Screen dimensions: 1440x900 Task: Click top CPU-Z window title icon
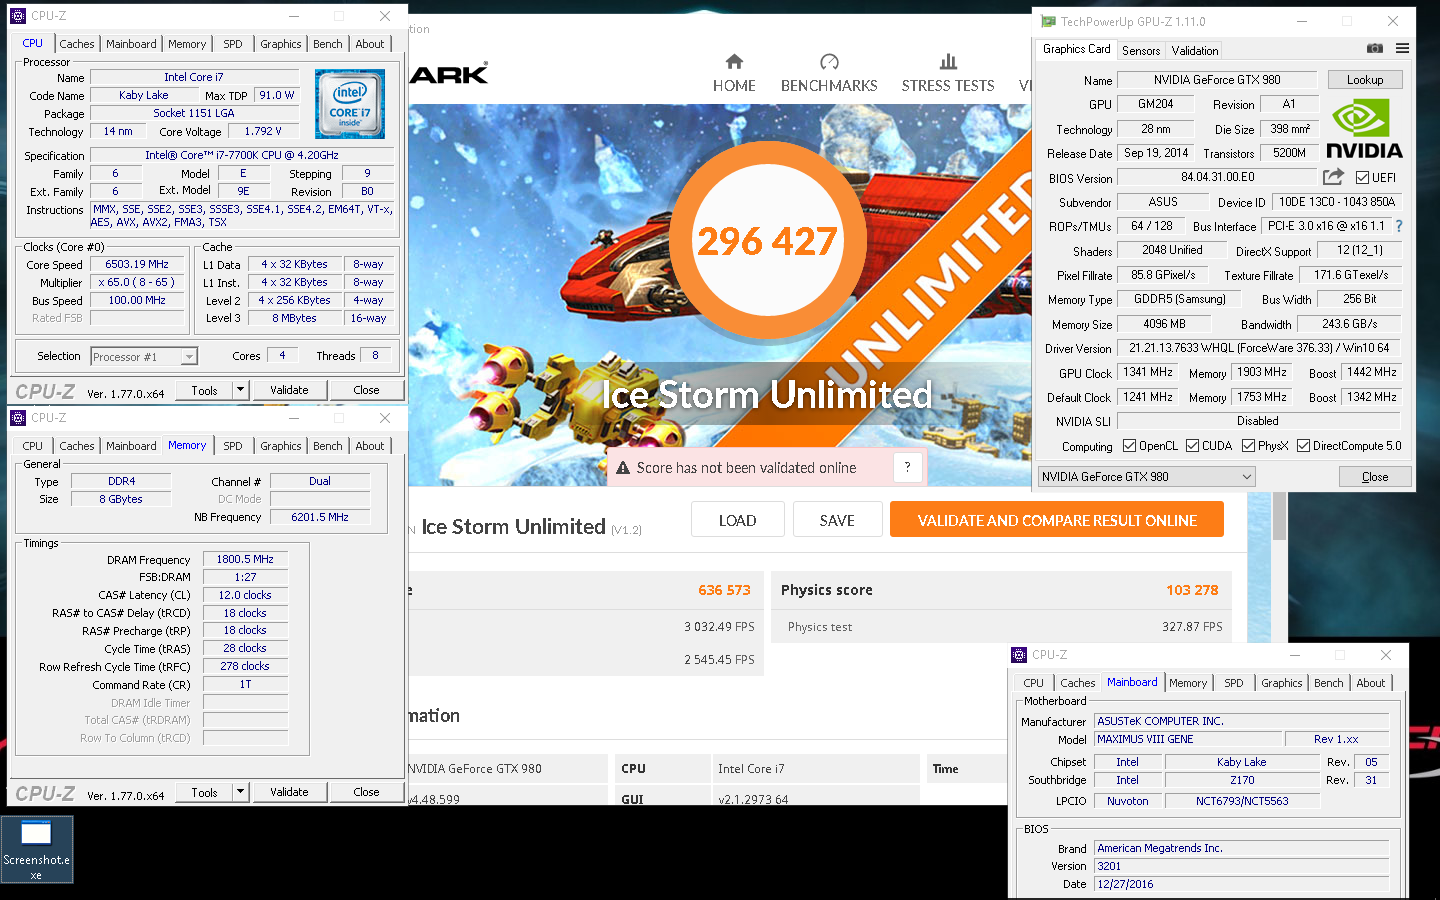coord(18,16)
